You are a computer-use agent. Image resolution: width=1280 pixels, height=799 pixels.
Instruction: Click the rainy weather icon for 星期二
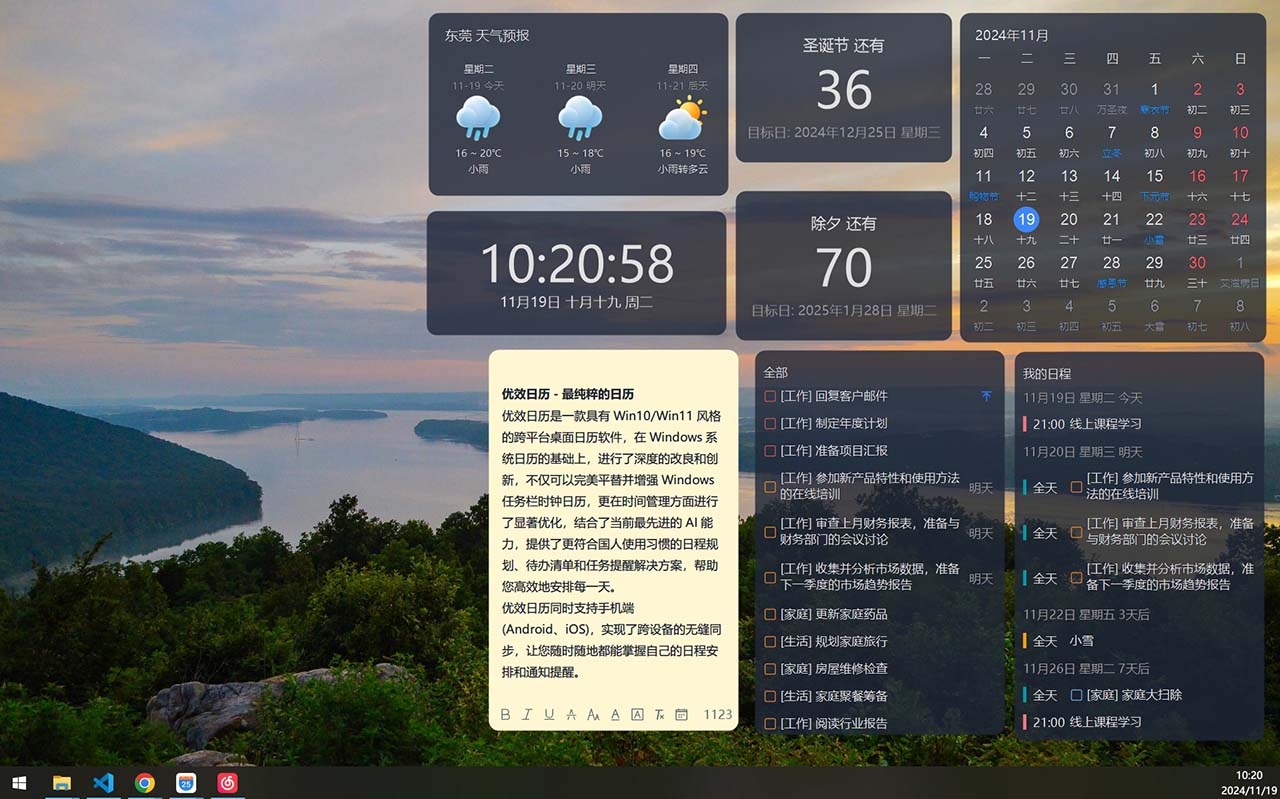[x=478, y=119]
